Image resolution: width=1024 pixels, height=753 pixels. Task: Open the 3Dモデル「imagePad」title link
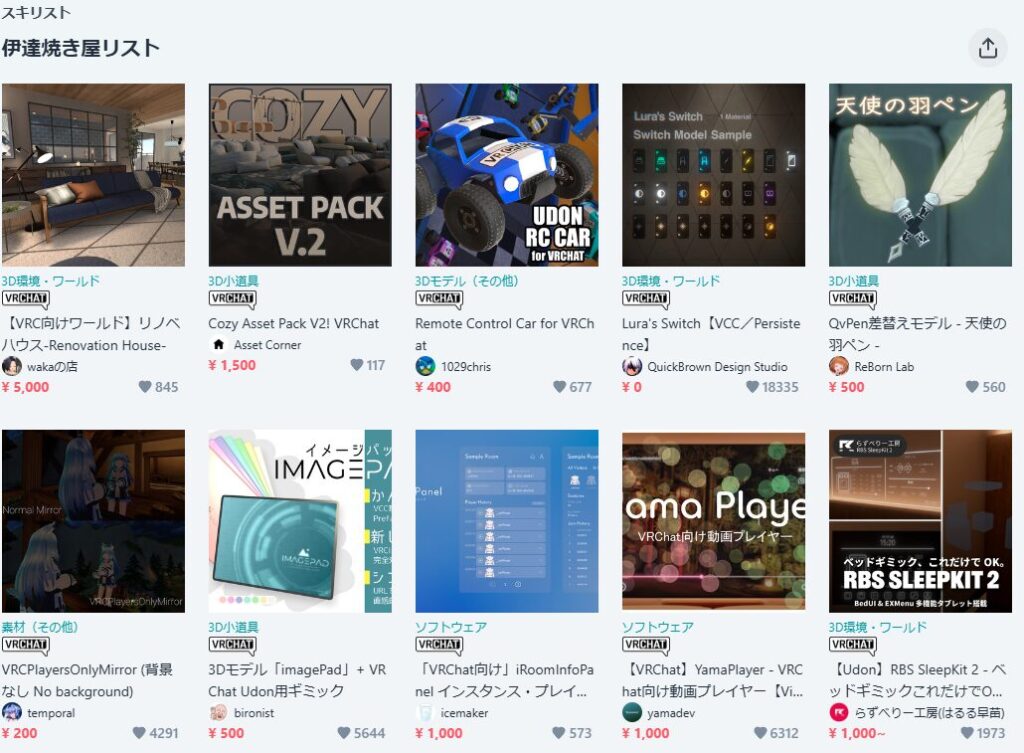click(x=297, y=680)
